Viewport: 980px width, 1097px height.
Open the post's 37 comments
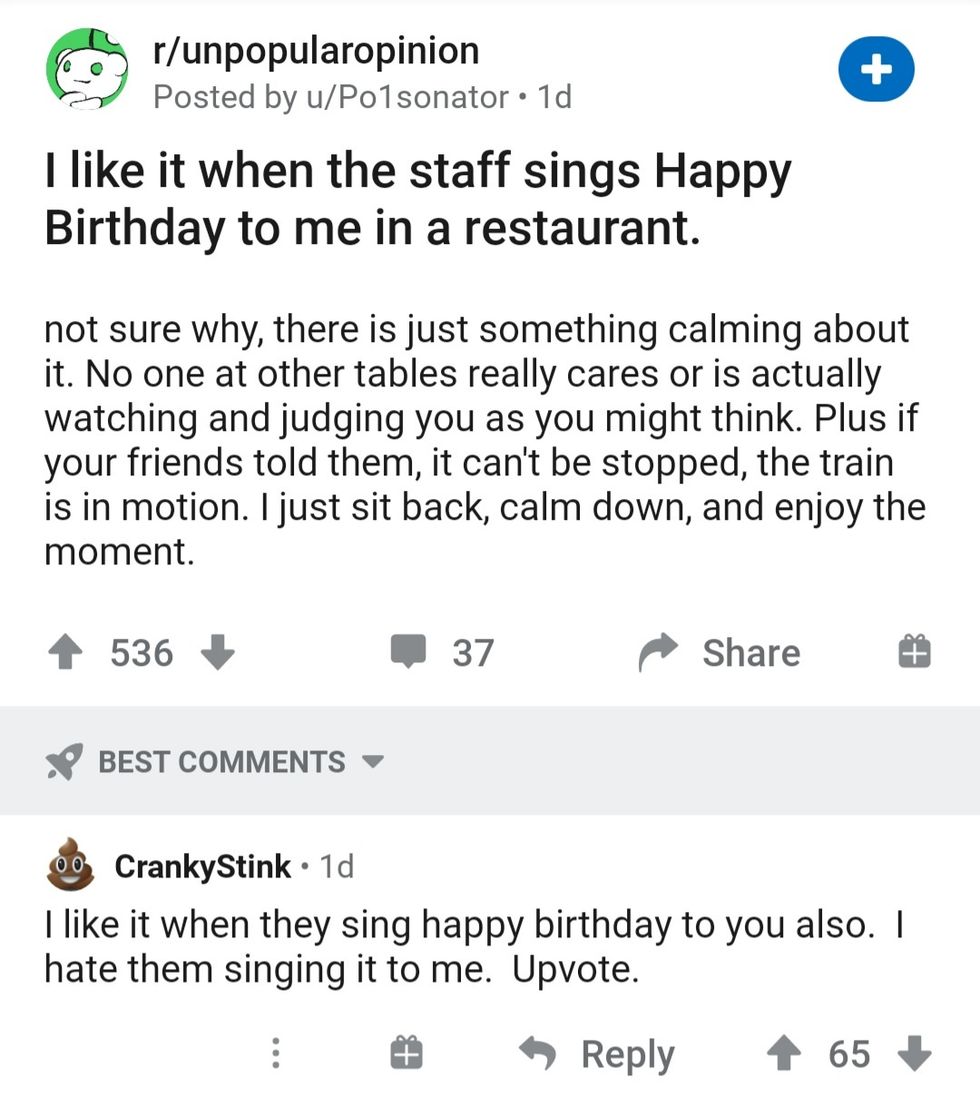442,653
